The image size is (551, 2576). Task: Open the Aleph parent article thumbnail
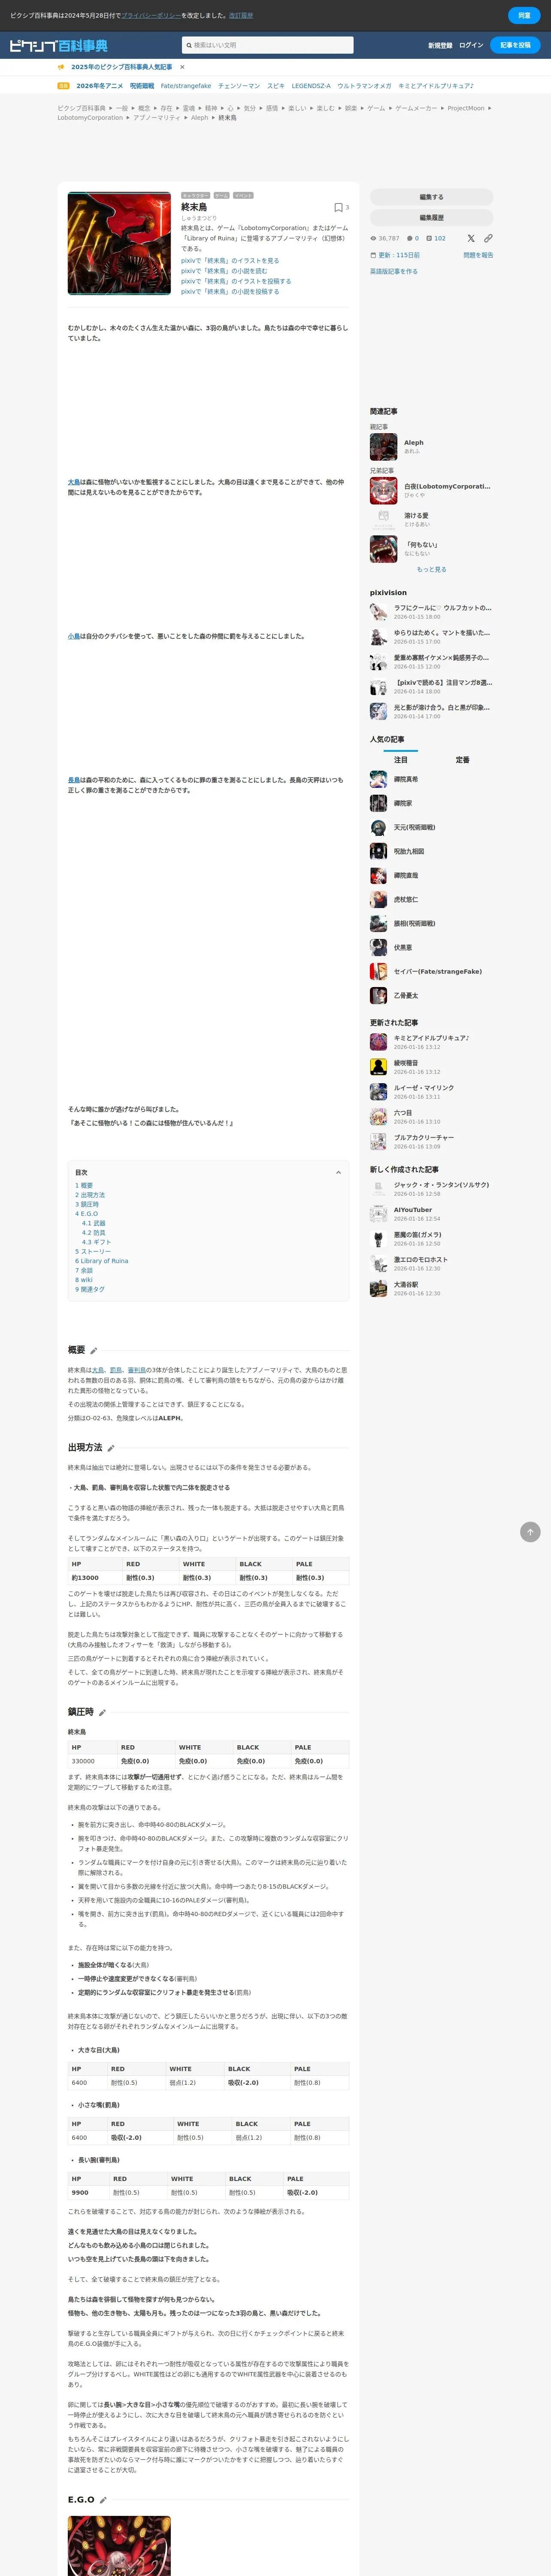[x=383, y=446]
